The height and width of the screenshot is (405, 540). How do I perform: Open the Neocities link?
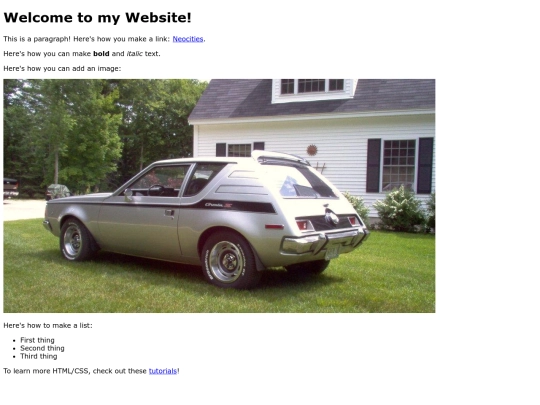[x=188, y=39]
